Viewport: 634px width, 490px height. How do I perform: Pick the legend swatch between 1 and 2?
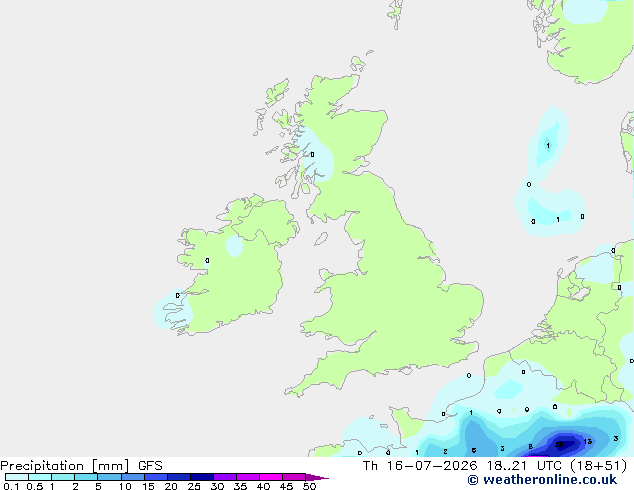(x=63, y=477)
